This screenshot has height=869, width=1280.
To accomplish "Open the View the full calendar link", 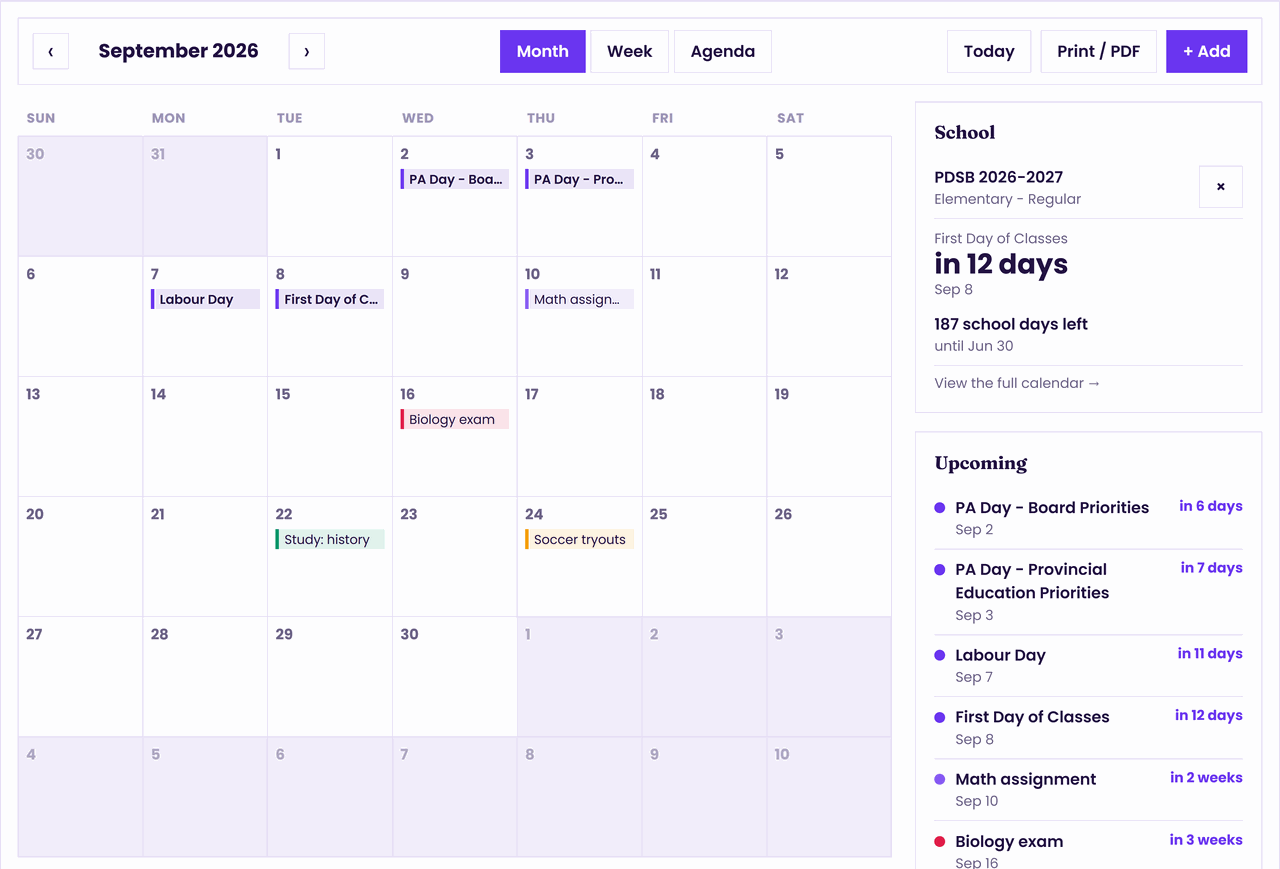I will click(1017, 383).
